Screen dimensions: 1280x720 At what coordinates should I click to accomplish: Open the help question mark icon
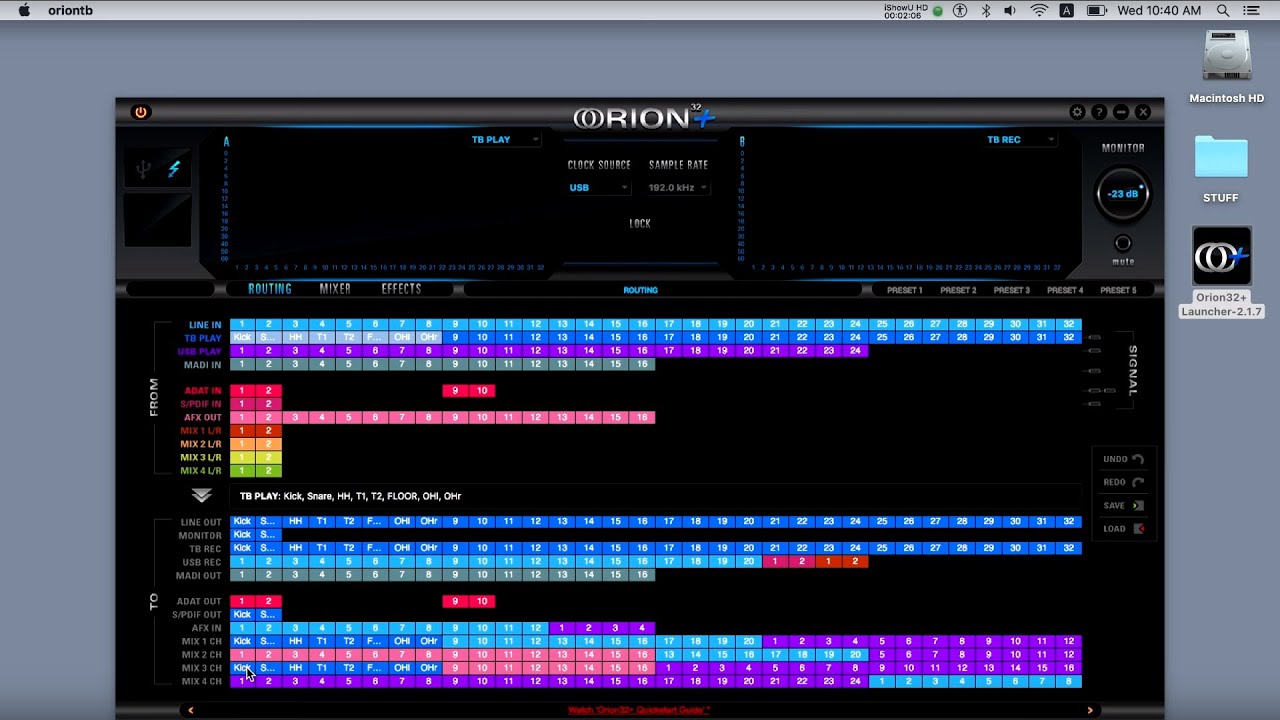pos(1099,112)
